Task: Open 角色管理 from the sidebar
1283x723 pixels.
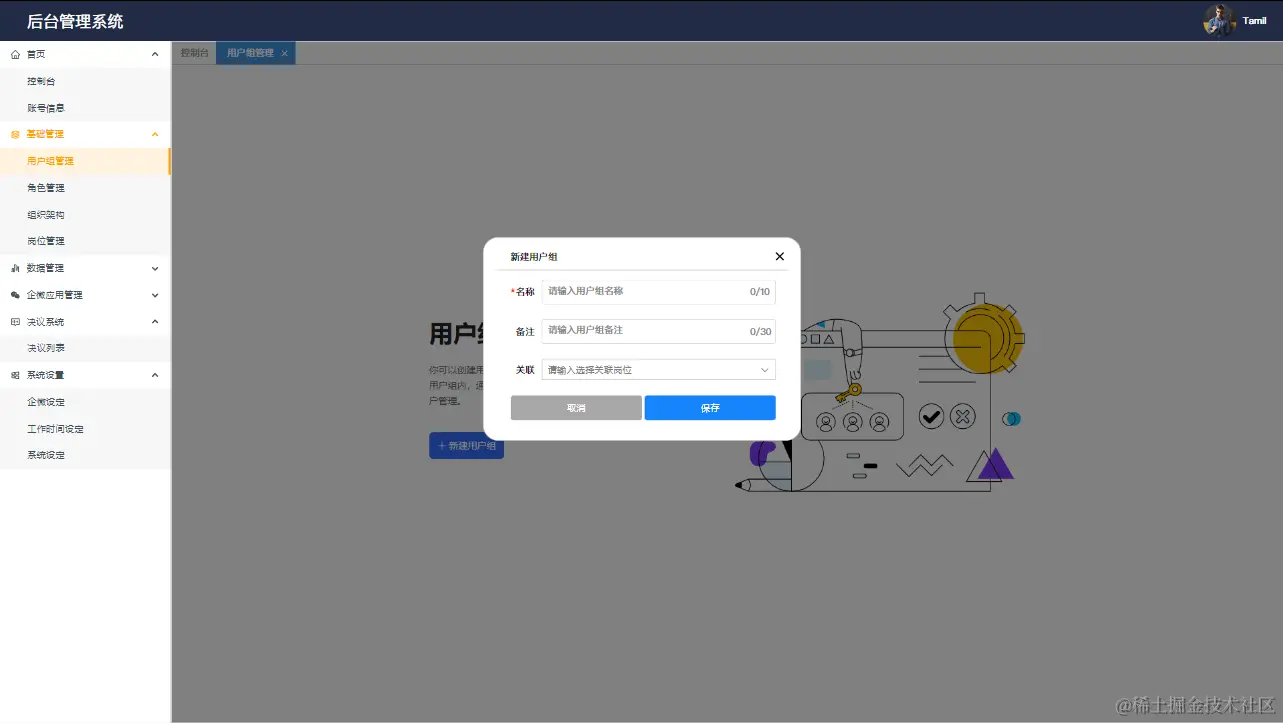Action: [x=85, y=188]
